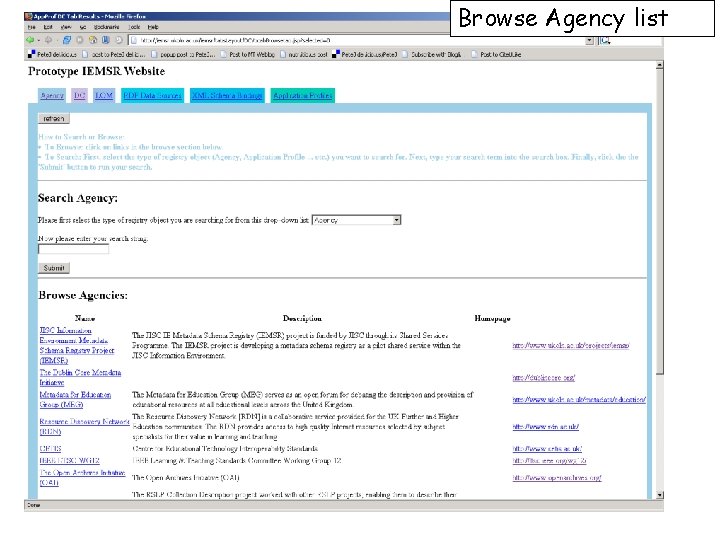
Task: Visit the www.rdn.ac.uk homepage link
Action: 546,427
